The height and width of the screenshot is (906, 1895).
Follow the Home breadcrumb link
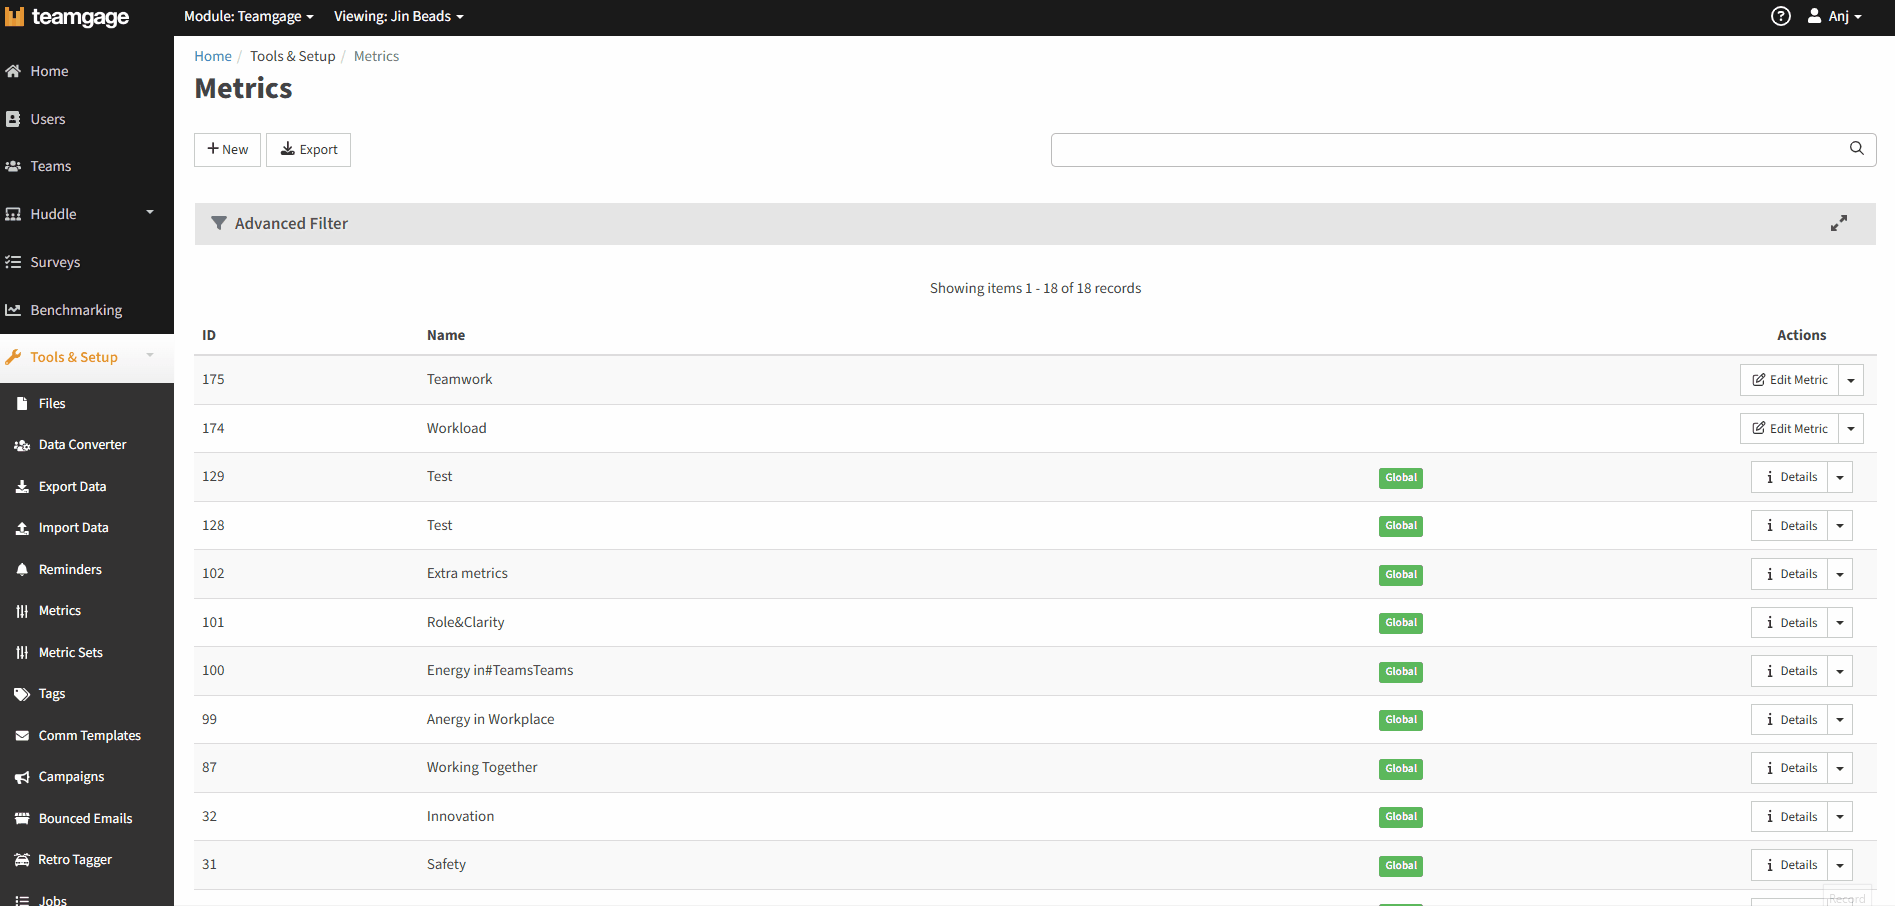pyautogui.click(x=213, y=56)
